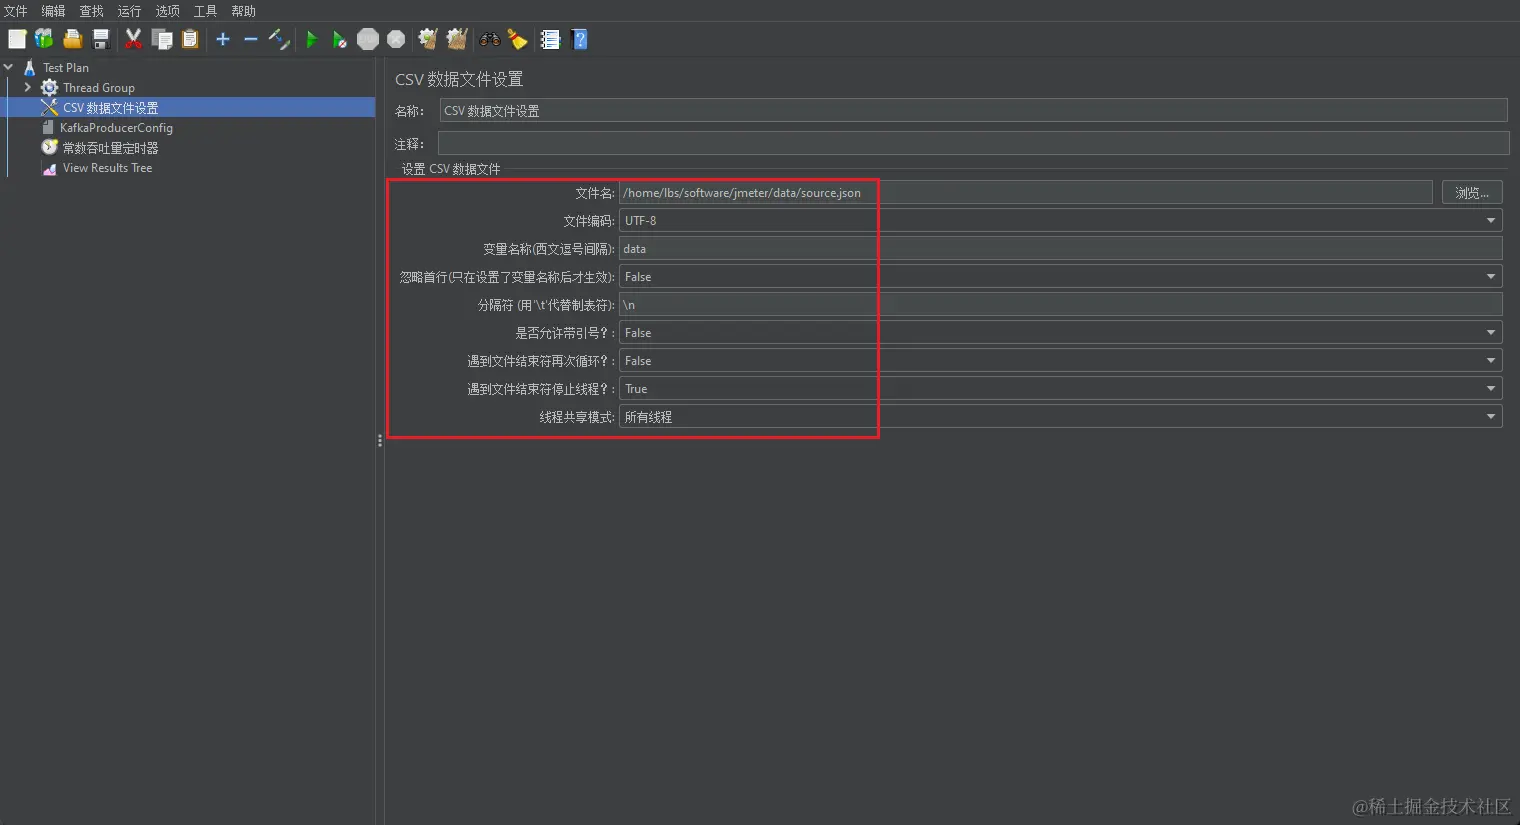Open the 遇到文件结束符停止线程 dropdown
1520x825 pixels.
pyautogui.click(x=1061, y=388)
